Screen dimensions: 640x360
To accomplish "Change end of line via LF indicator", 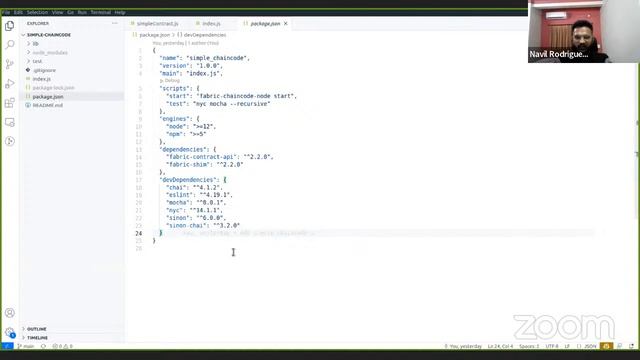I will pyautogui.click(x=567, y=346).
